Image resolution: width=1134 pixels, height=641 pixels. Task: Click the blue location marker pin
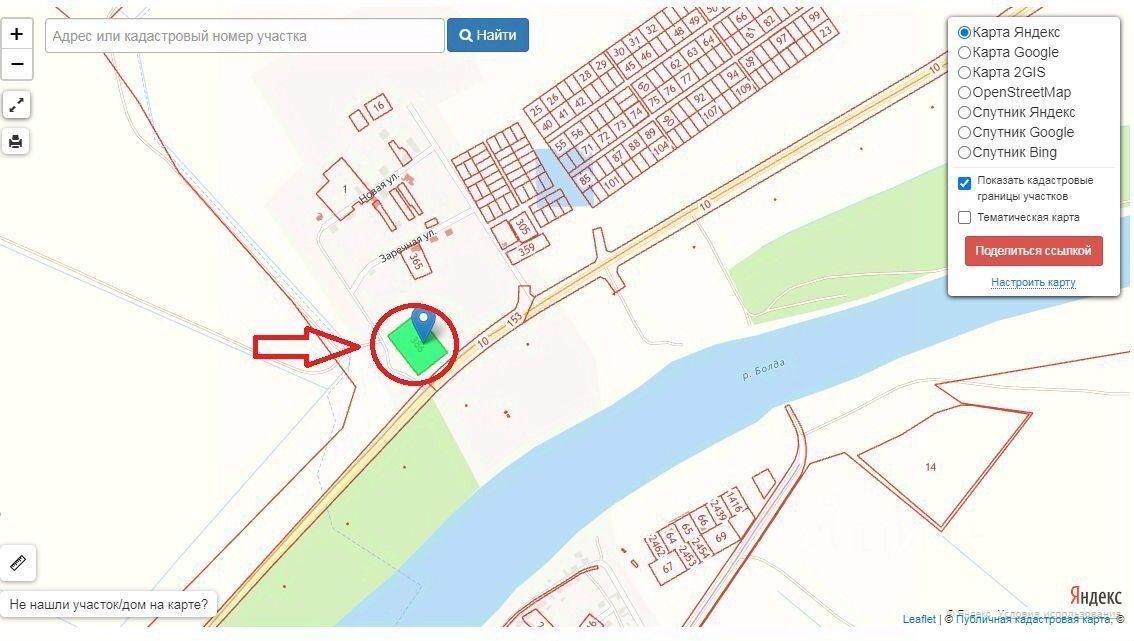(x=423, y=324)
